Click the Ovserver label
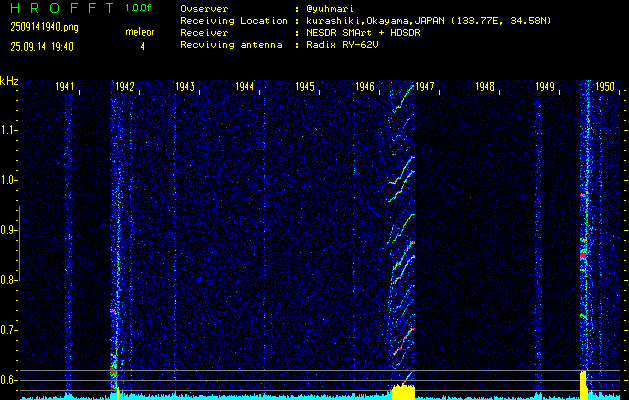The image size is (629, 400). coord(204,9)
